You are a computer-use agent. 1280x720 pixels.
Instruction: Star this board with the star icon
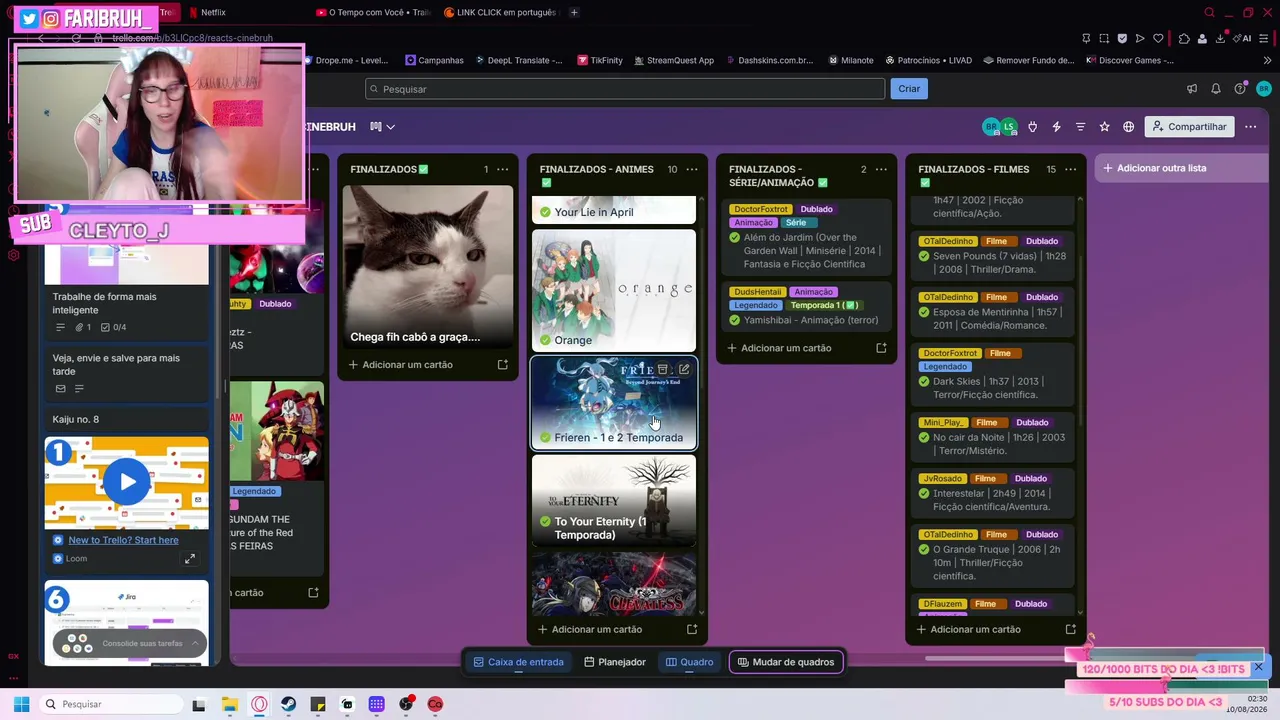(x=1104, y=127)
